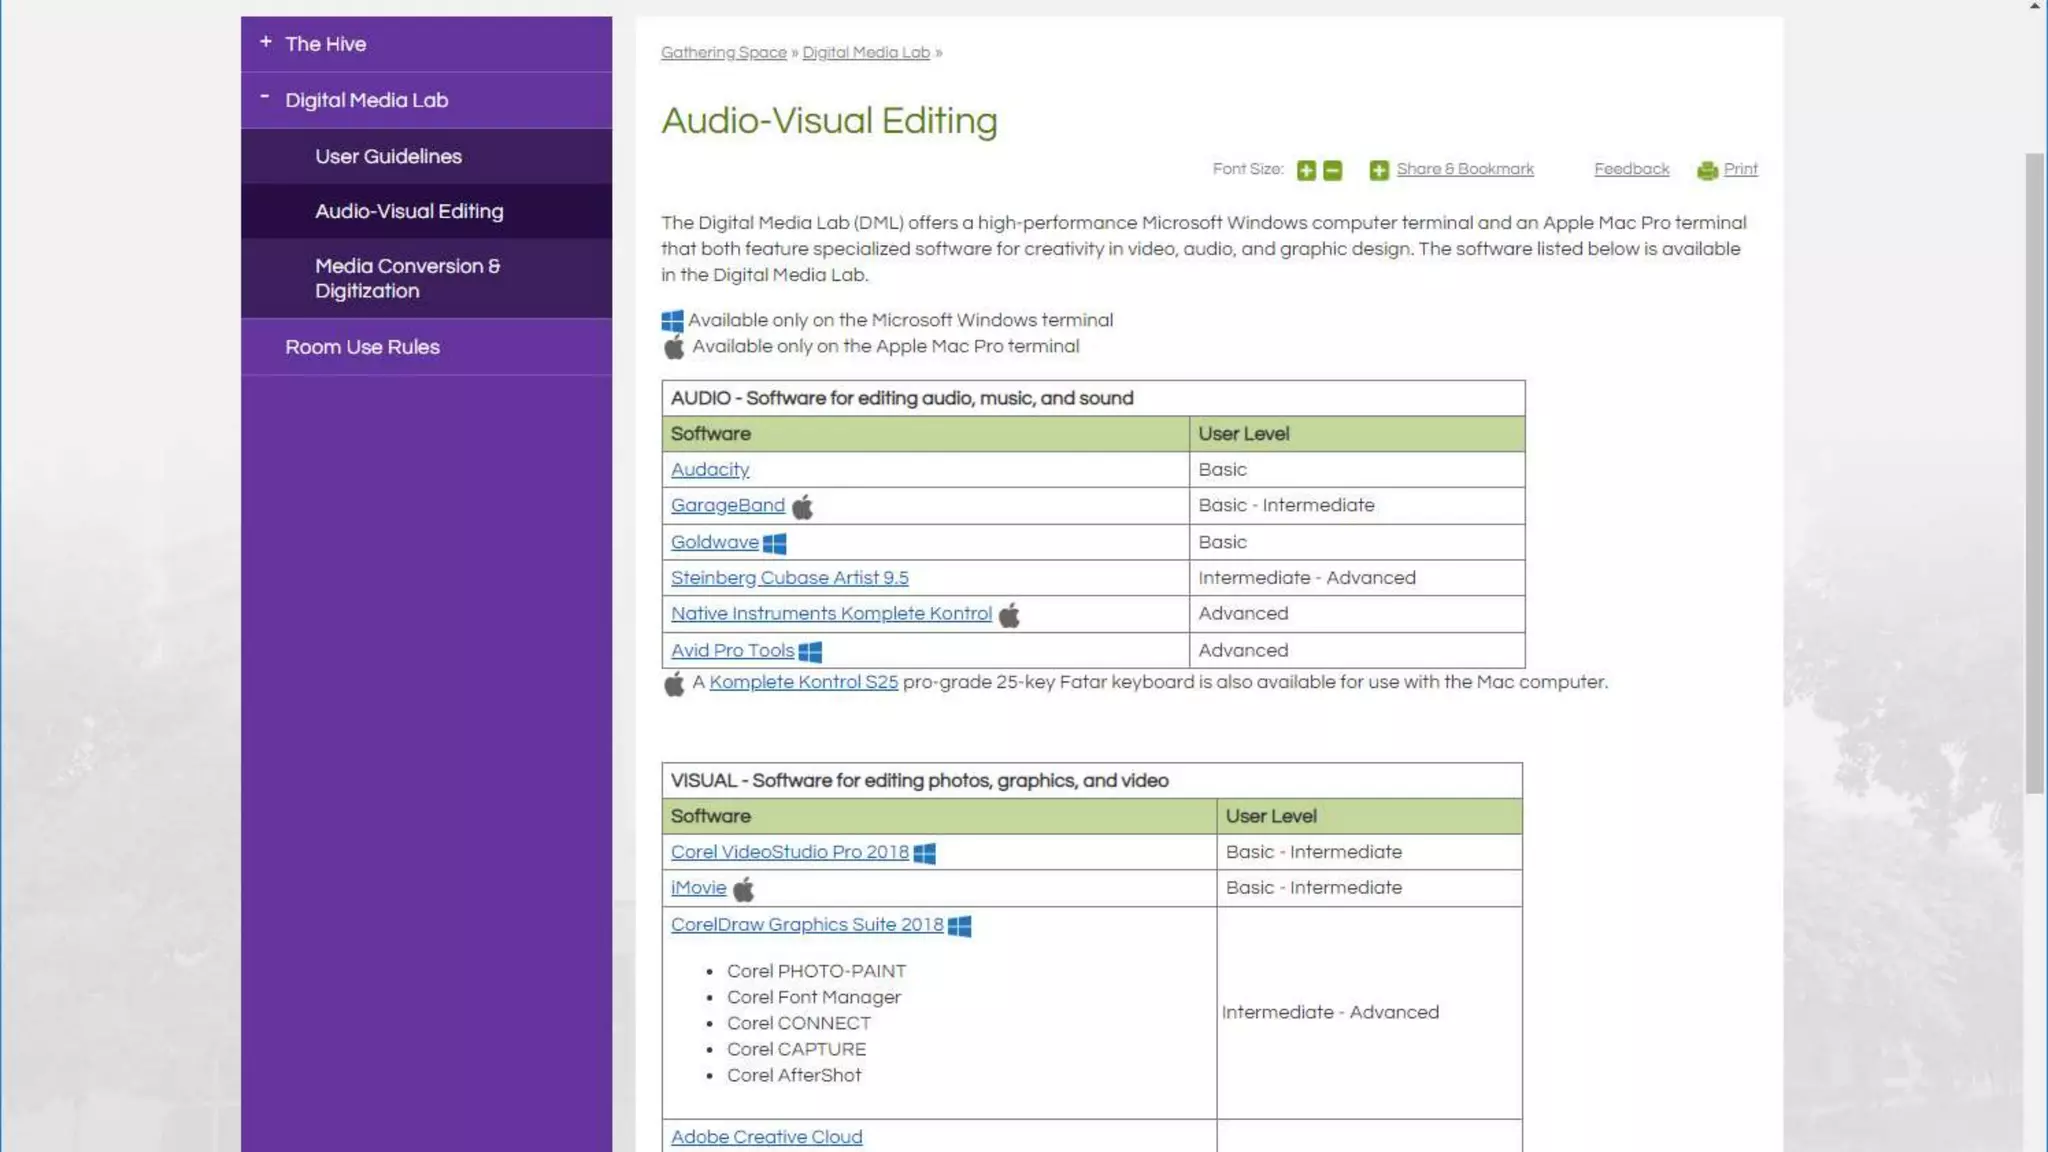The width and height of the screenshot is (2048, 1152).
Task: Increase font size with plus icon
Action: pyautogui.click(x=1306, y=170)
